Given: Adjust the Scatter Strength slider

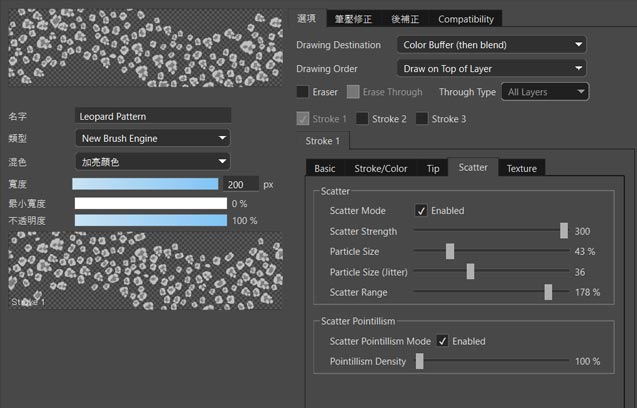Looking at the screenshot, I should (564, 231).
